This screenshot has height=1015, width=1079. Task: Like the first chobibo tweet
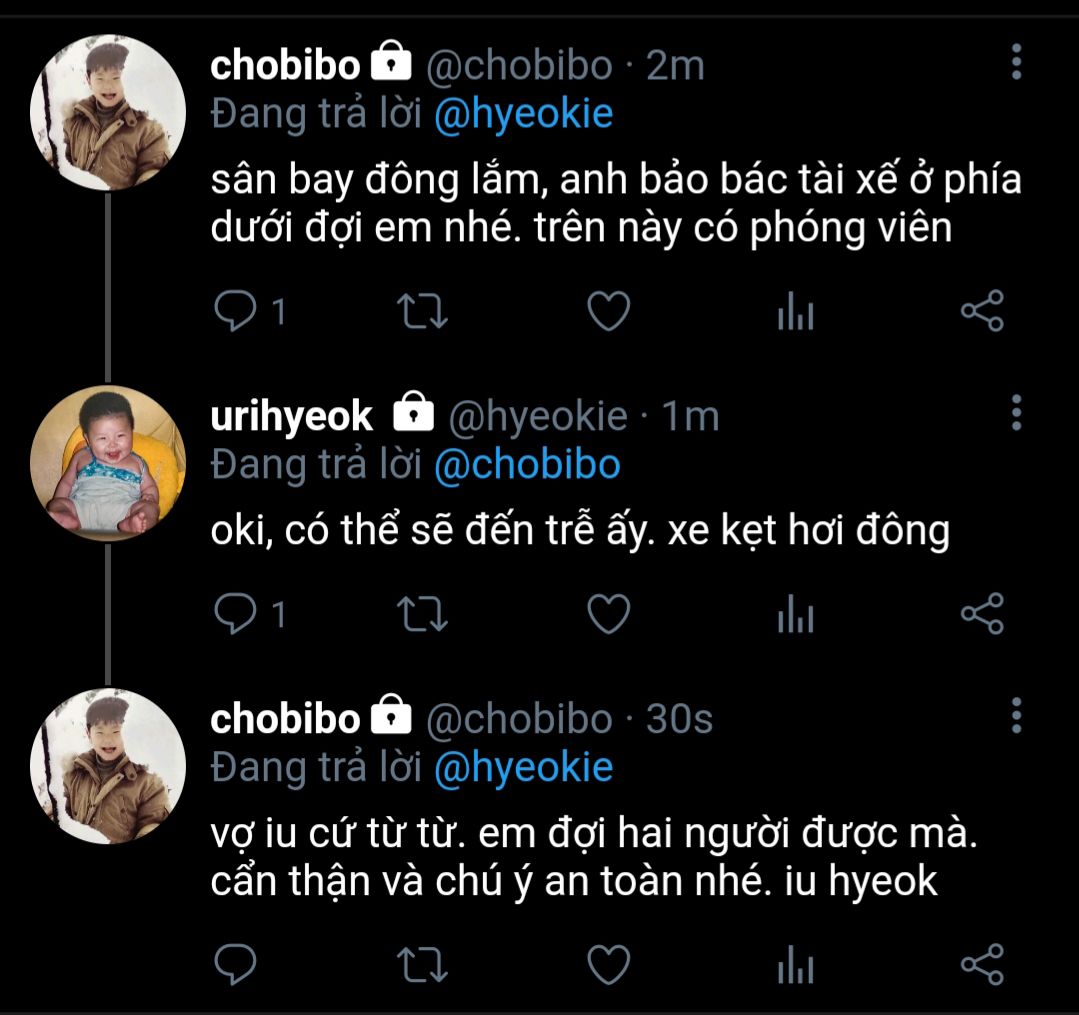pyautogui.click(x=607, y=313)
